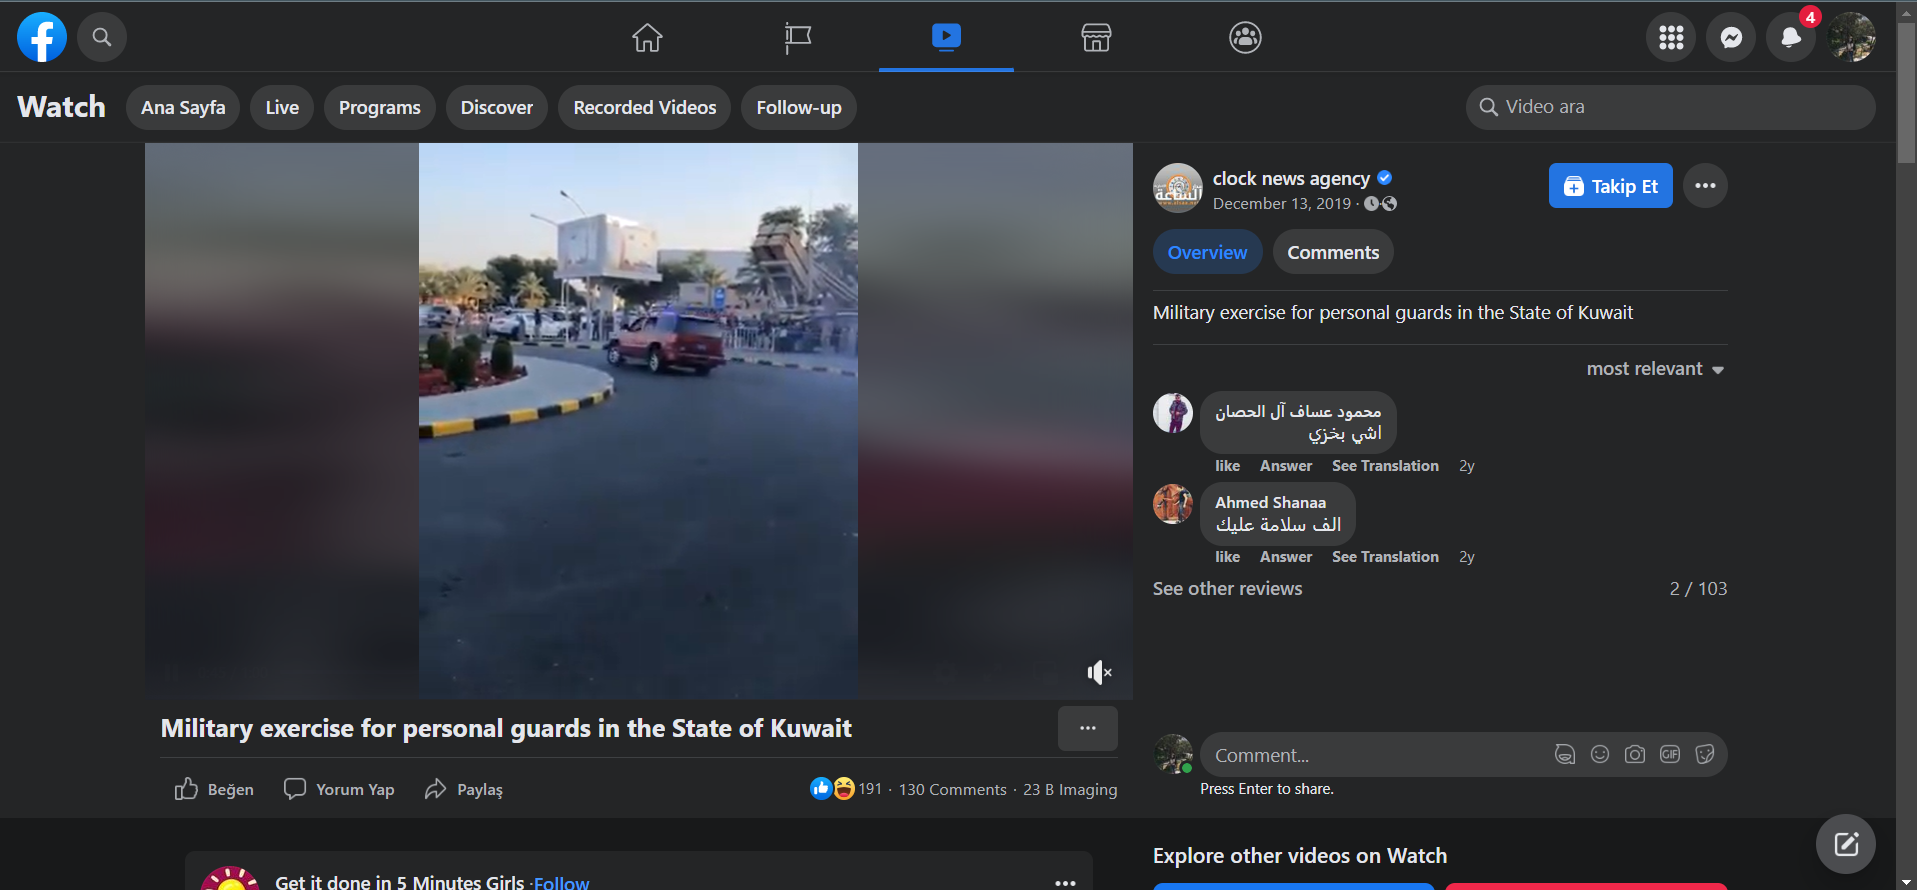This screenshot has width=1917, height=890.
Task: Toggle following with Takip Et button
Action: tap(1610, 186)
